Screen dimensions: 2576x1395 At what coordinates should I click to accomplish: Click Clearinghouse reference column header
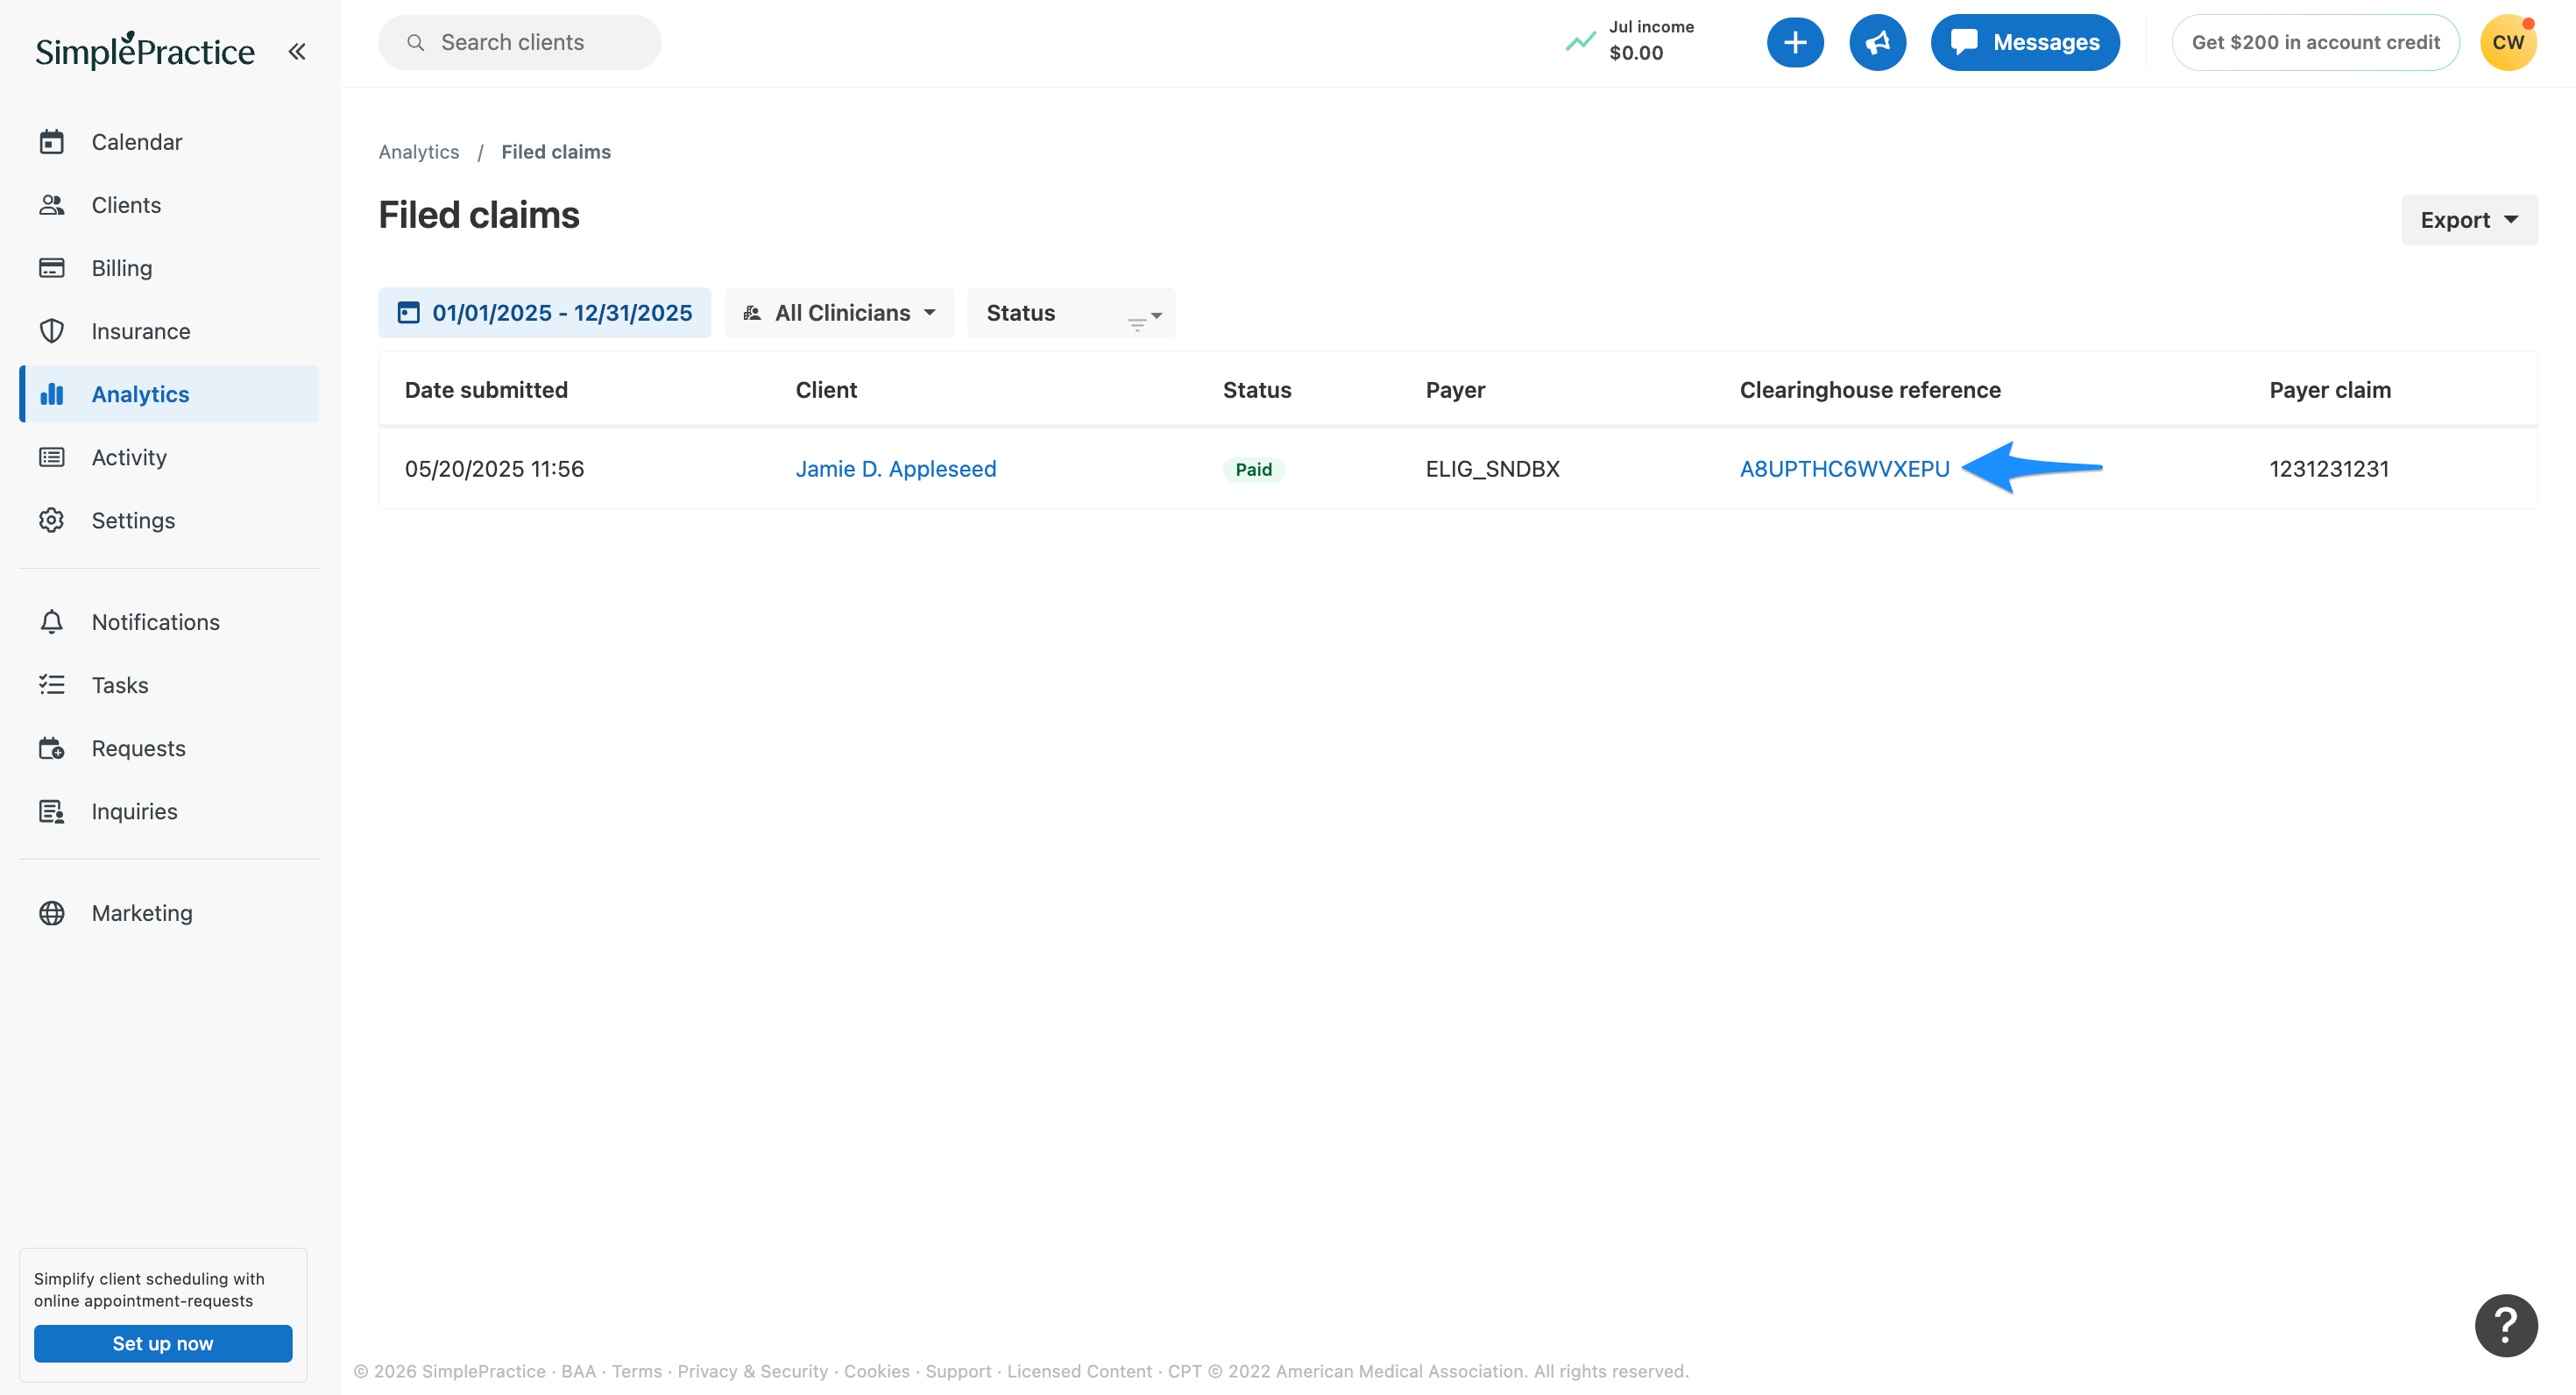1870,390
